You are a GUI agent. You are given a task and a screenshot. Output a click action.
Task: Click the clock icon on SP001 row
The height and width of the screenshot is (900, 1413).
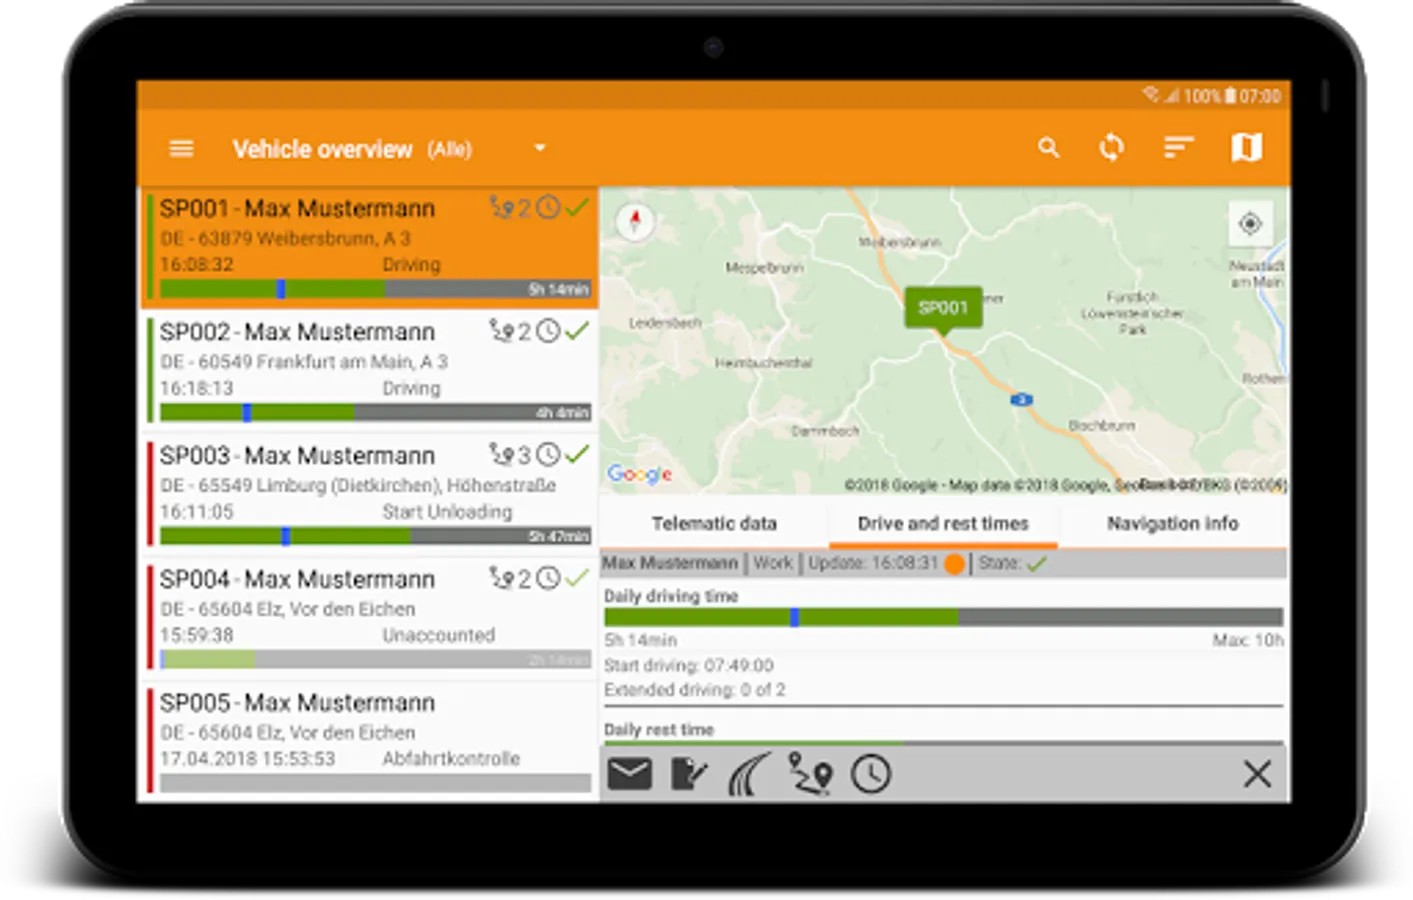coord(548,208)
